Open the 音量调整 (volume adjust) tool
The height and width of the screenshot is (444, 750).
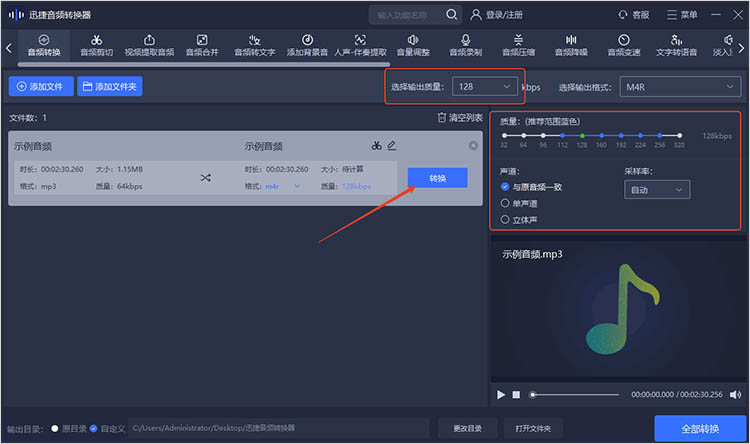[x=413, y=45]
